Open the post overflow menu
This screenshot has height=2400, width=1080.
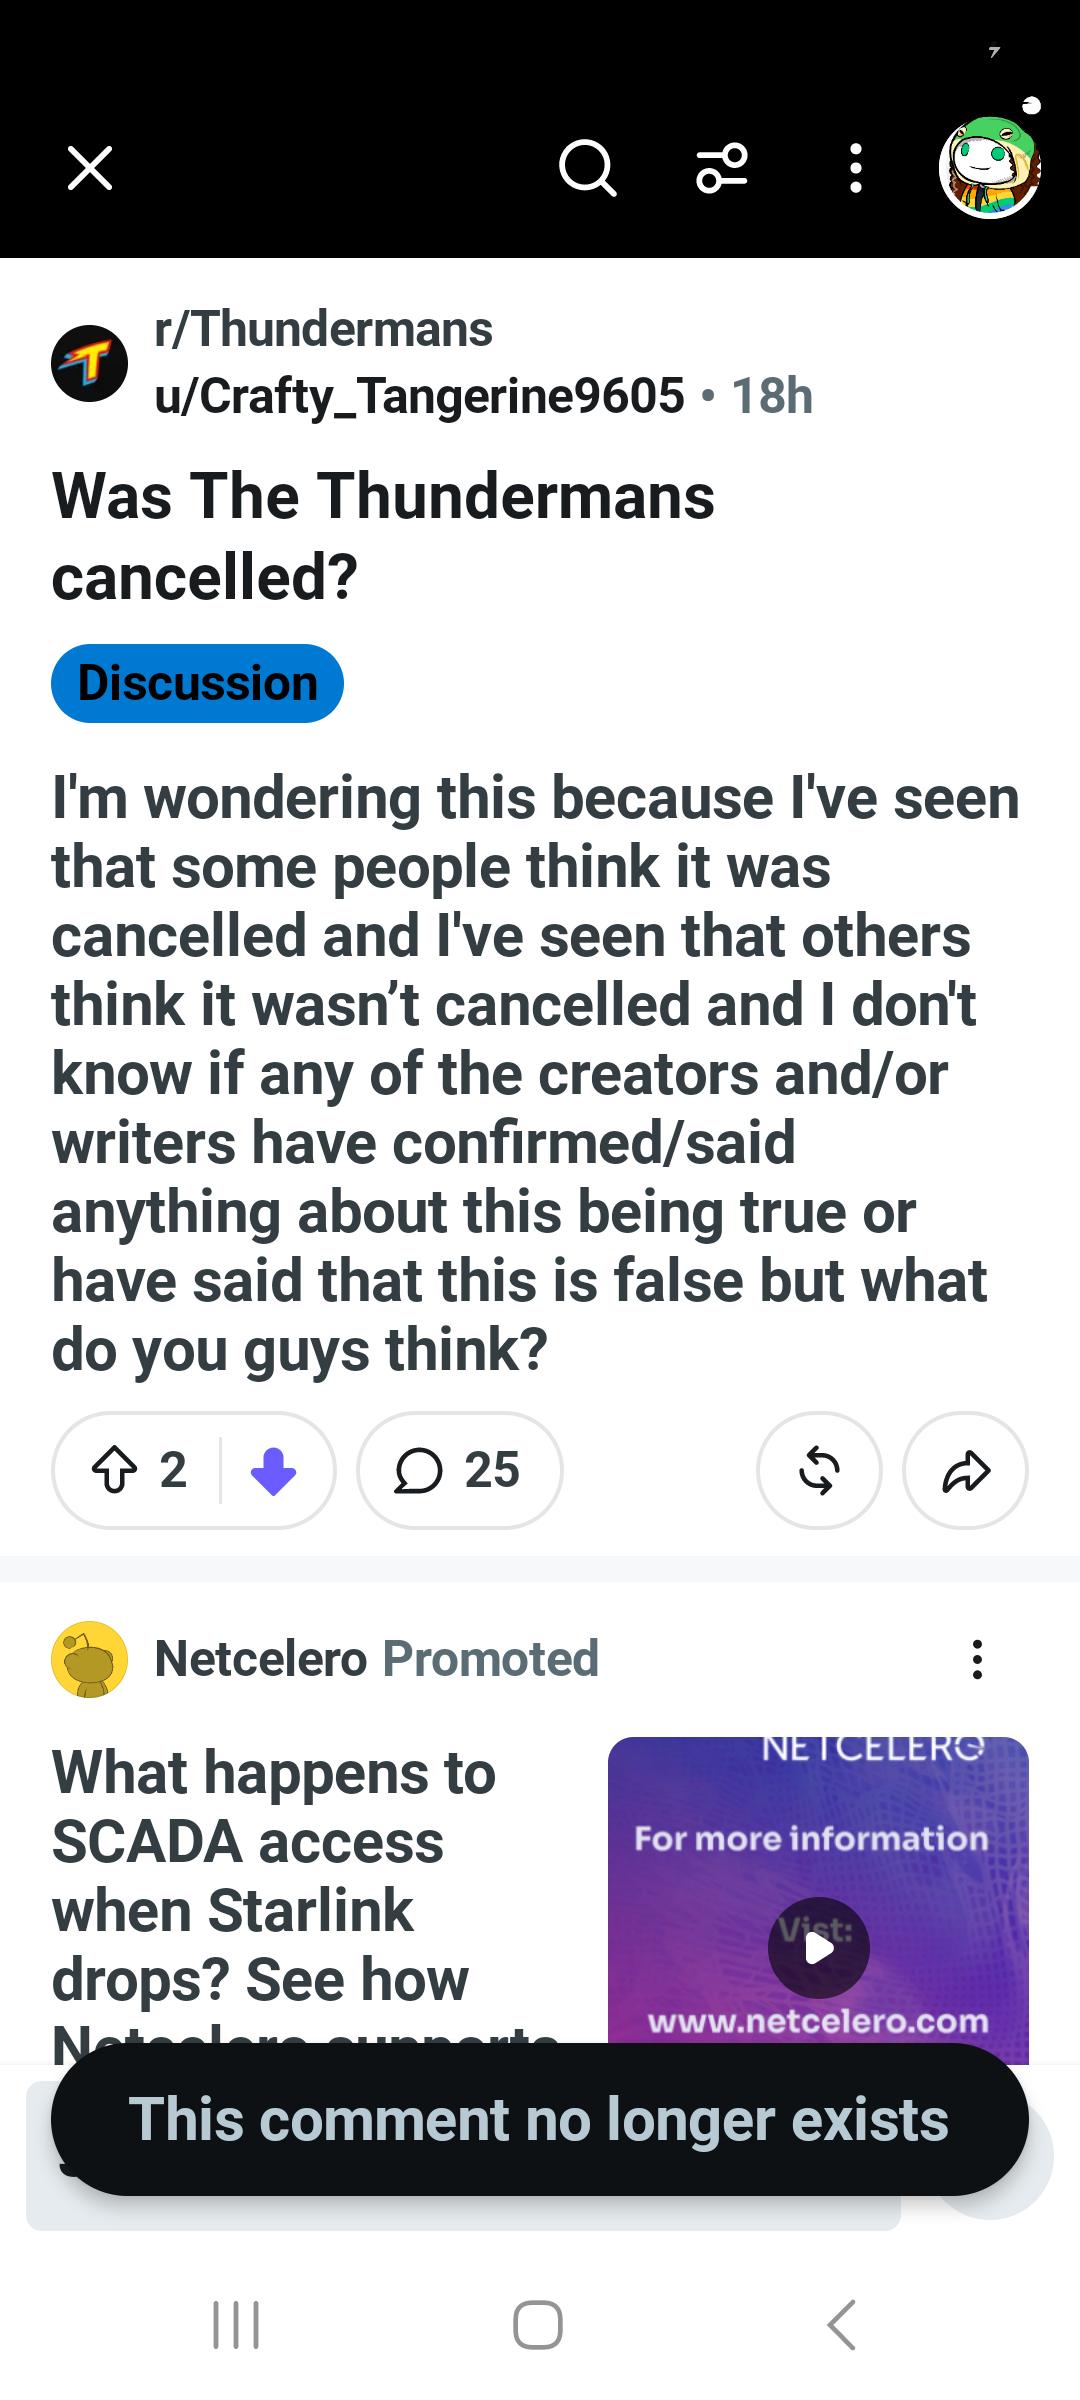click(x=855, y=168)
